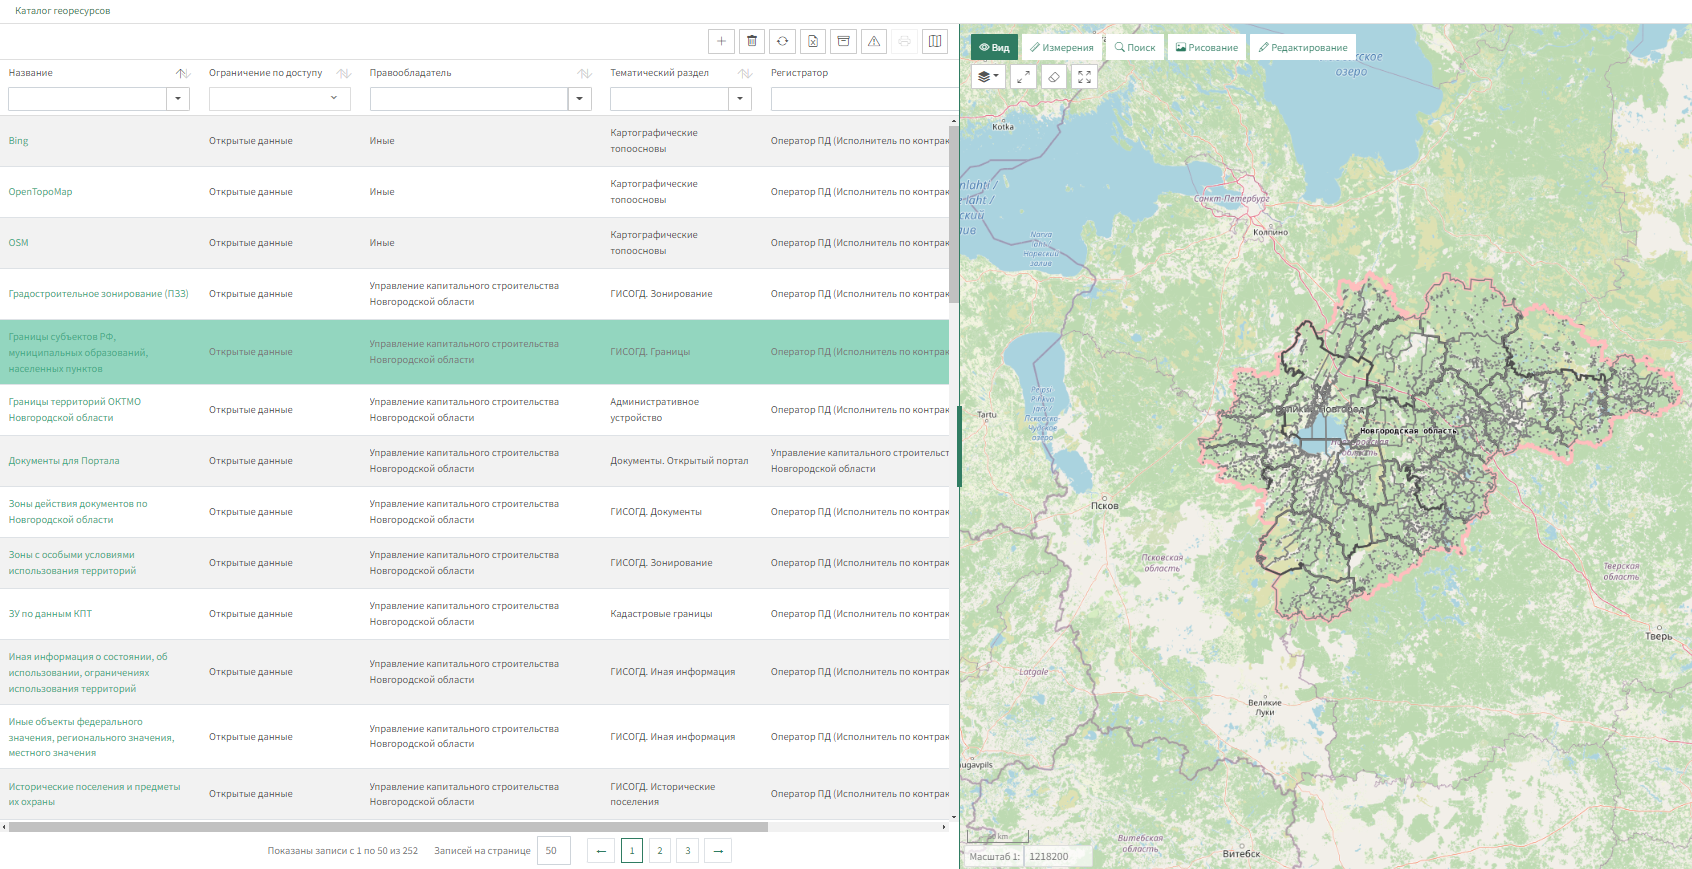Open the Тематический раздел filter dropdown arrow
The width and height of the screenshot is (1692, 869).
(x=740, y=99)
